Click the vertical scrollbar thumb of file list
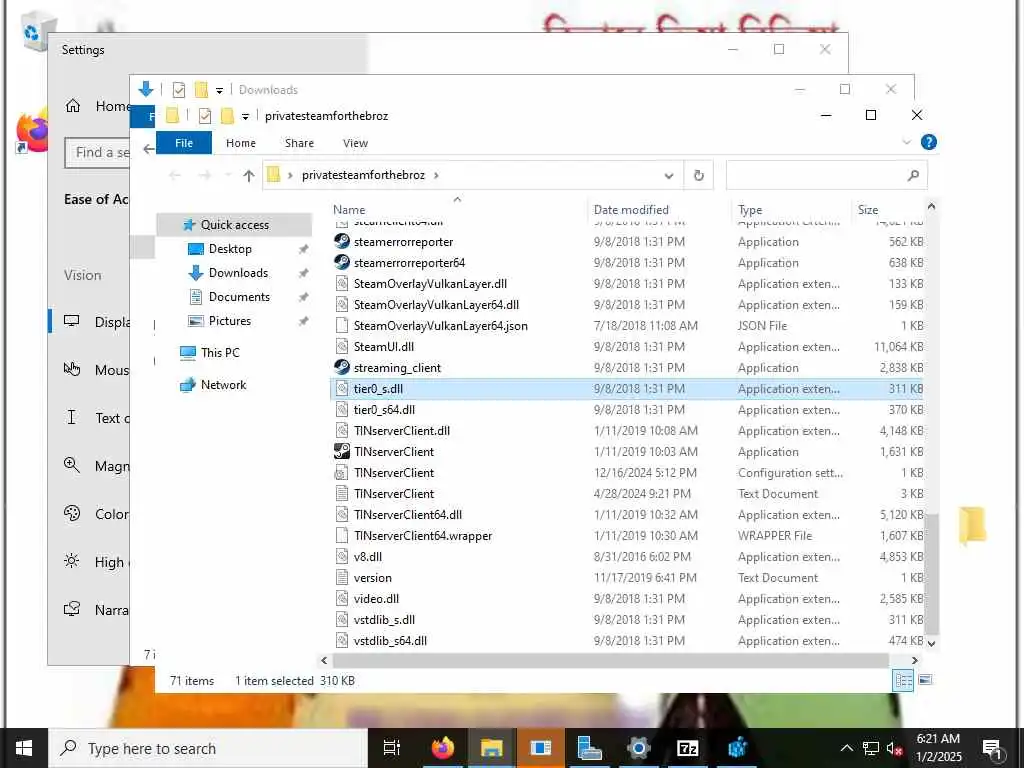Screen dimensions: 1024x768 click(x=931, y=574)
